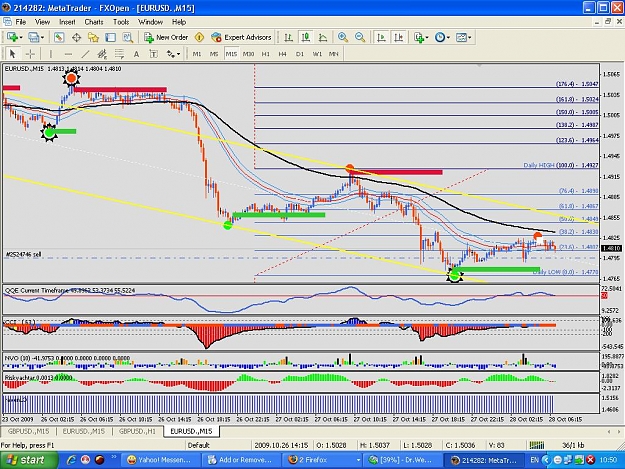Switch chart to H4 timeframe
The image size is (625, 469).
click(x=283, y=54)
